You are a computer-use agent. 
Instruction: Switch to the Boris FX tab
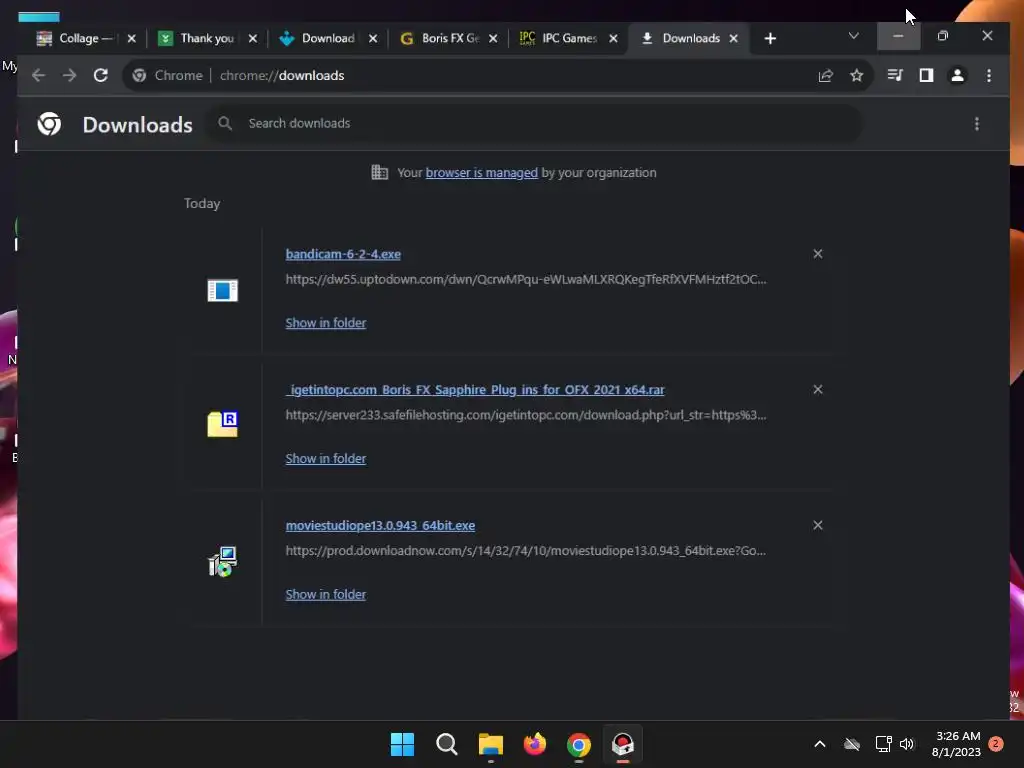pos(450,39)
